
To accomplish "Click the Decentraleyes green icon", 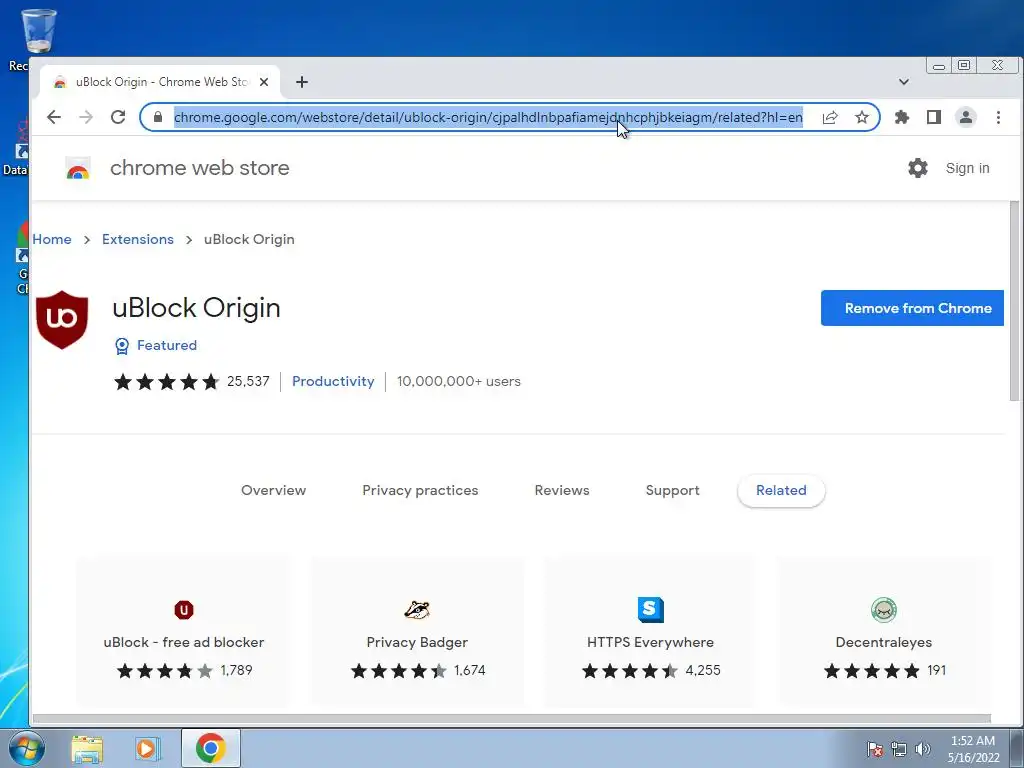I will [x=884, y=610].
